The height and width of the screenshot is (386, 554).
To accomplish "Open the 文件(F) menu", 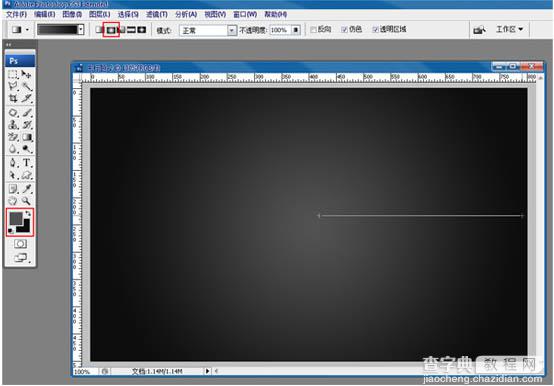I will 16,14.
